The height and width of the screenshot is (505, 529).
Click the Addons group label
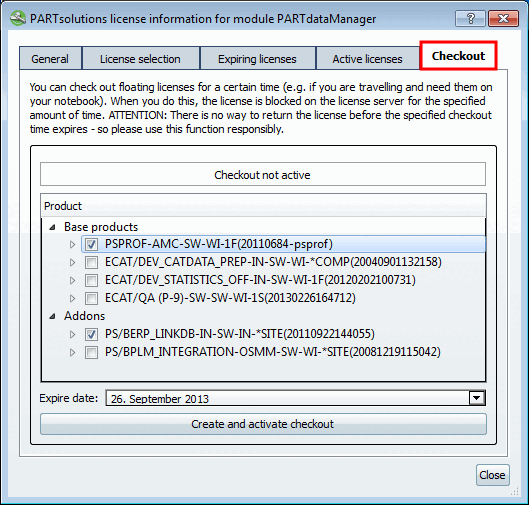click(x=84, y=316)
